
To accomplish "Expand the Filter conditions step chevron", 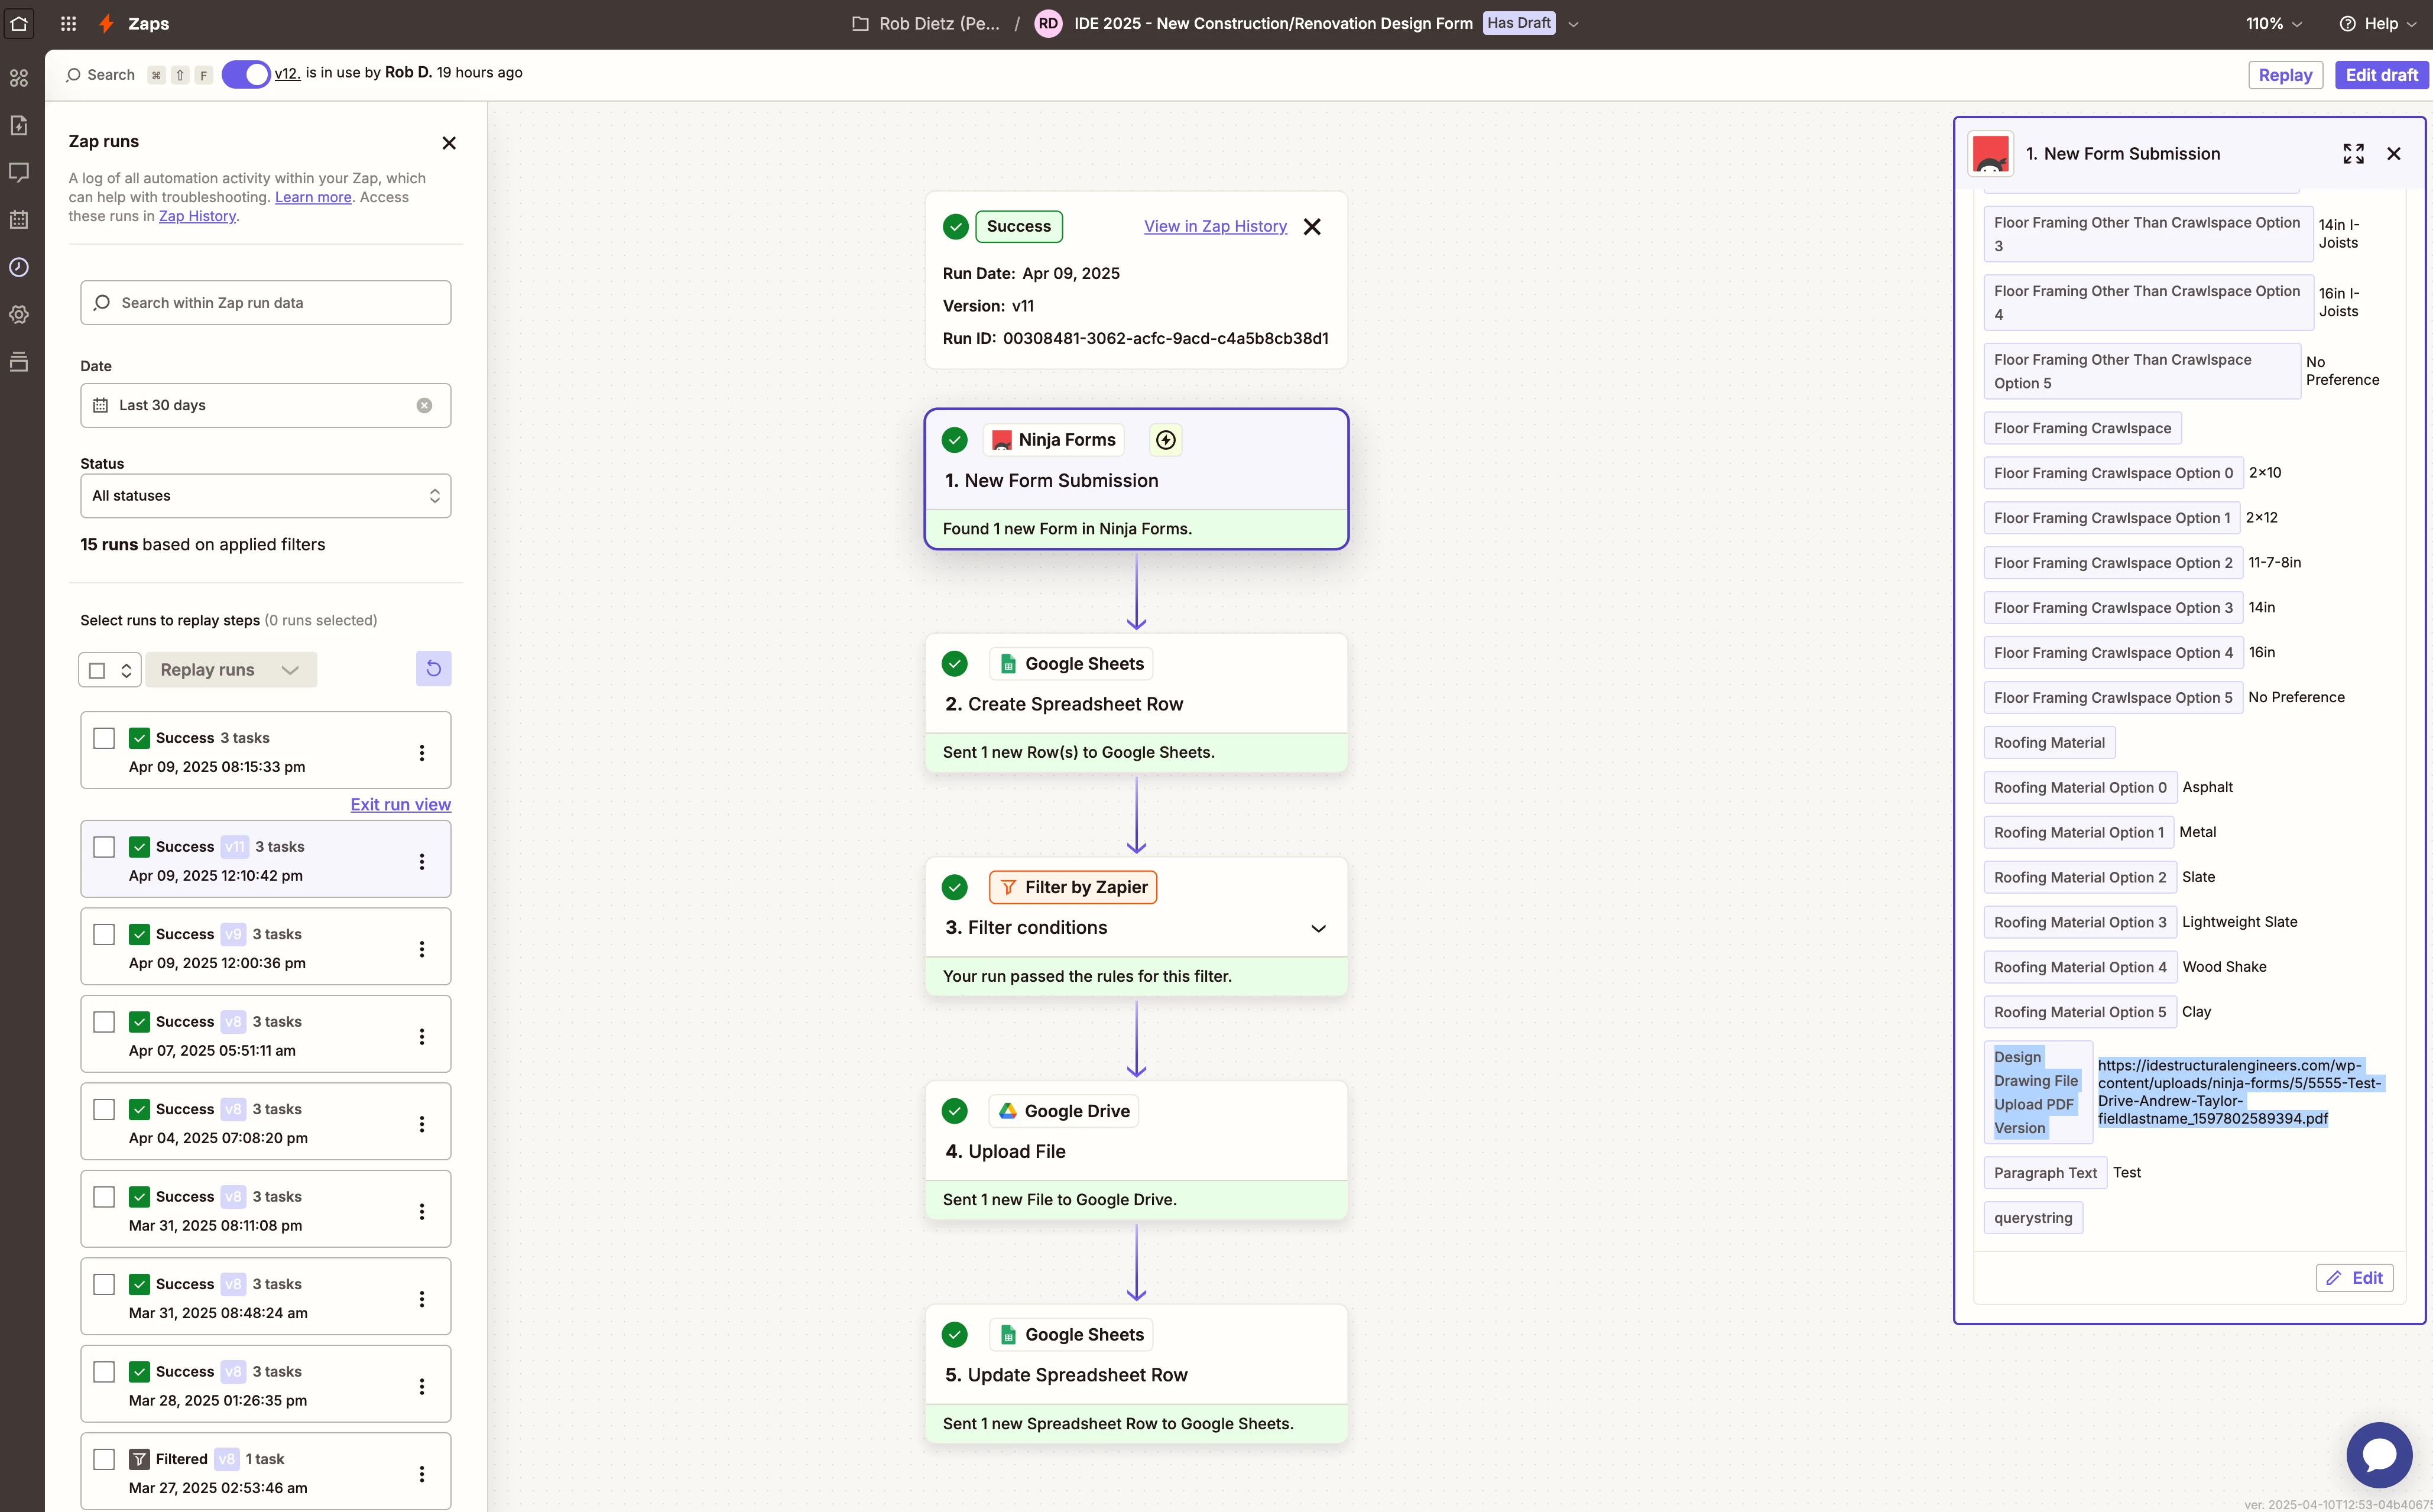I will tap(1318, 928).
